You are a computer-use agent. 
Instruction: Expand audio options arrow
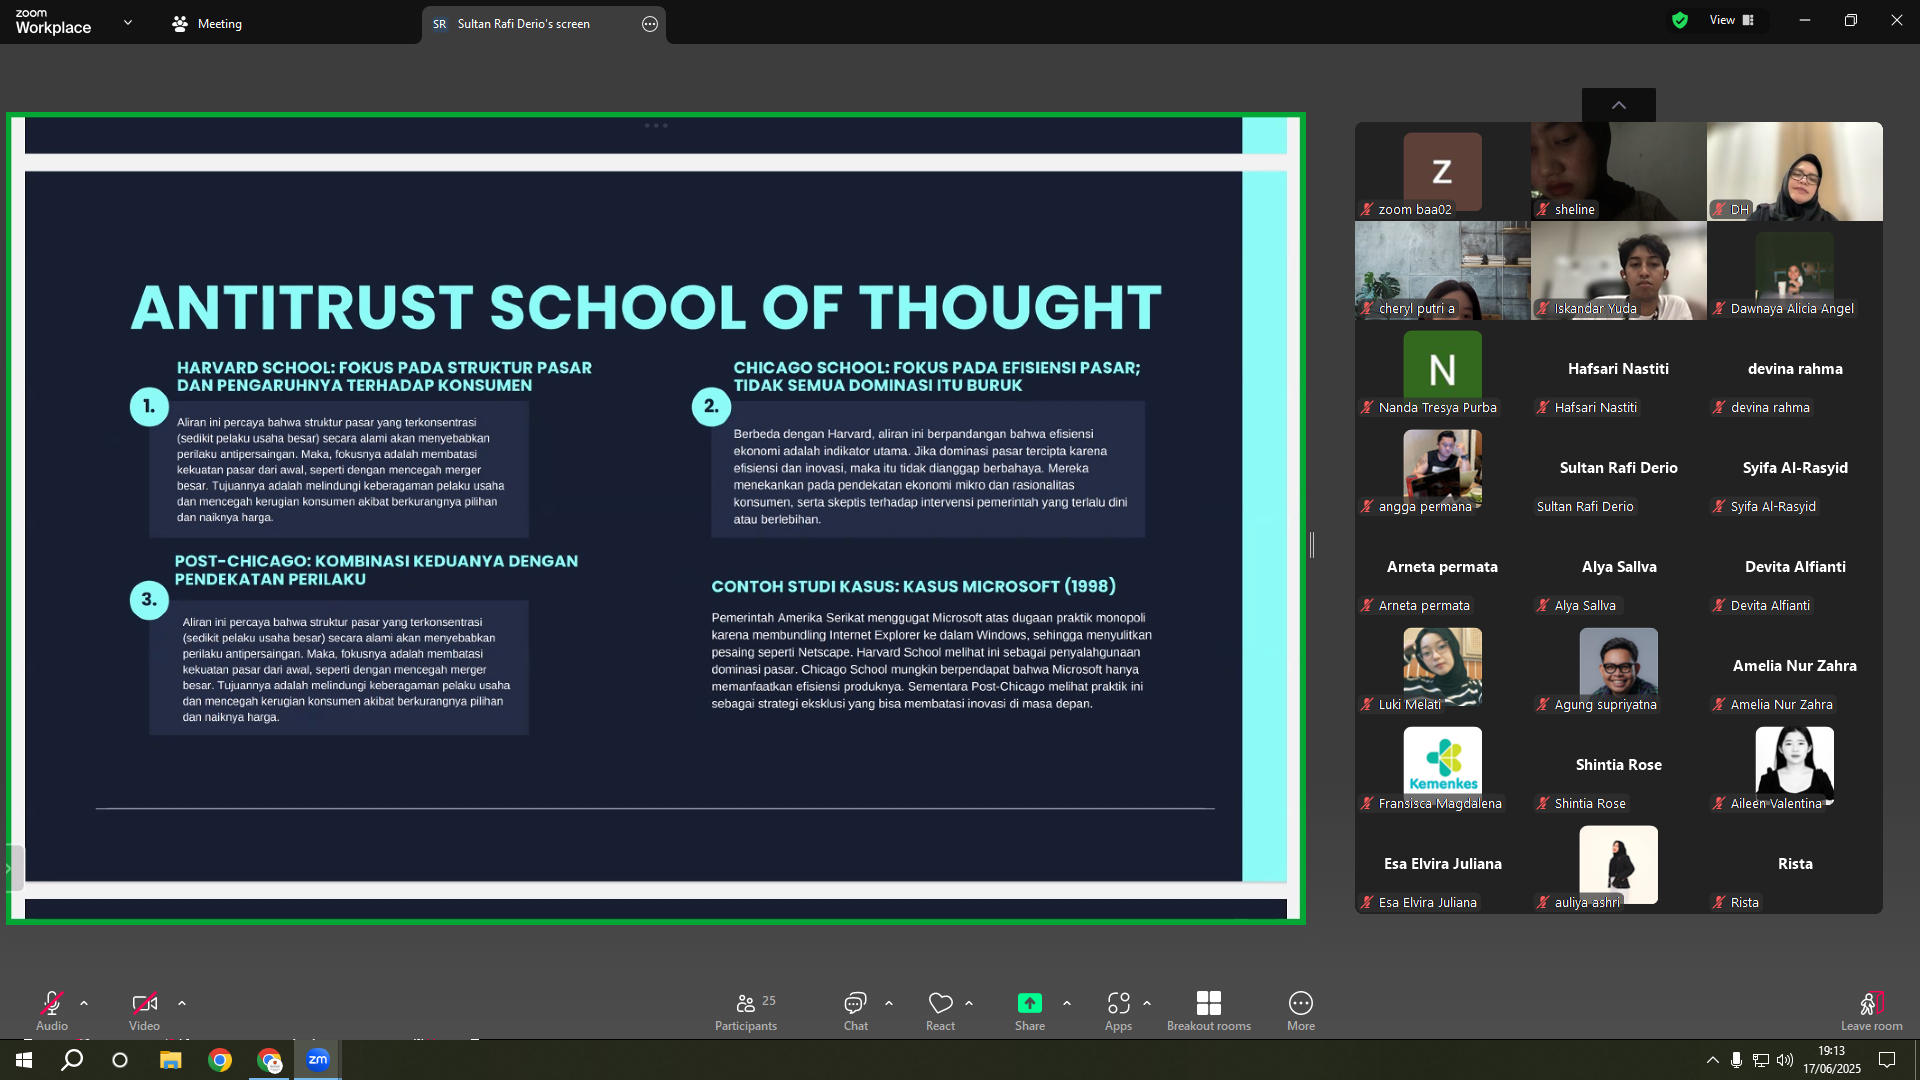pyautogui.click(x=84, y=1003)
